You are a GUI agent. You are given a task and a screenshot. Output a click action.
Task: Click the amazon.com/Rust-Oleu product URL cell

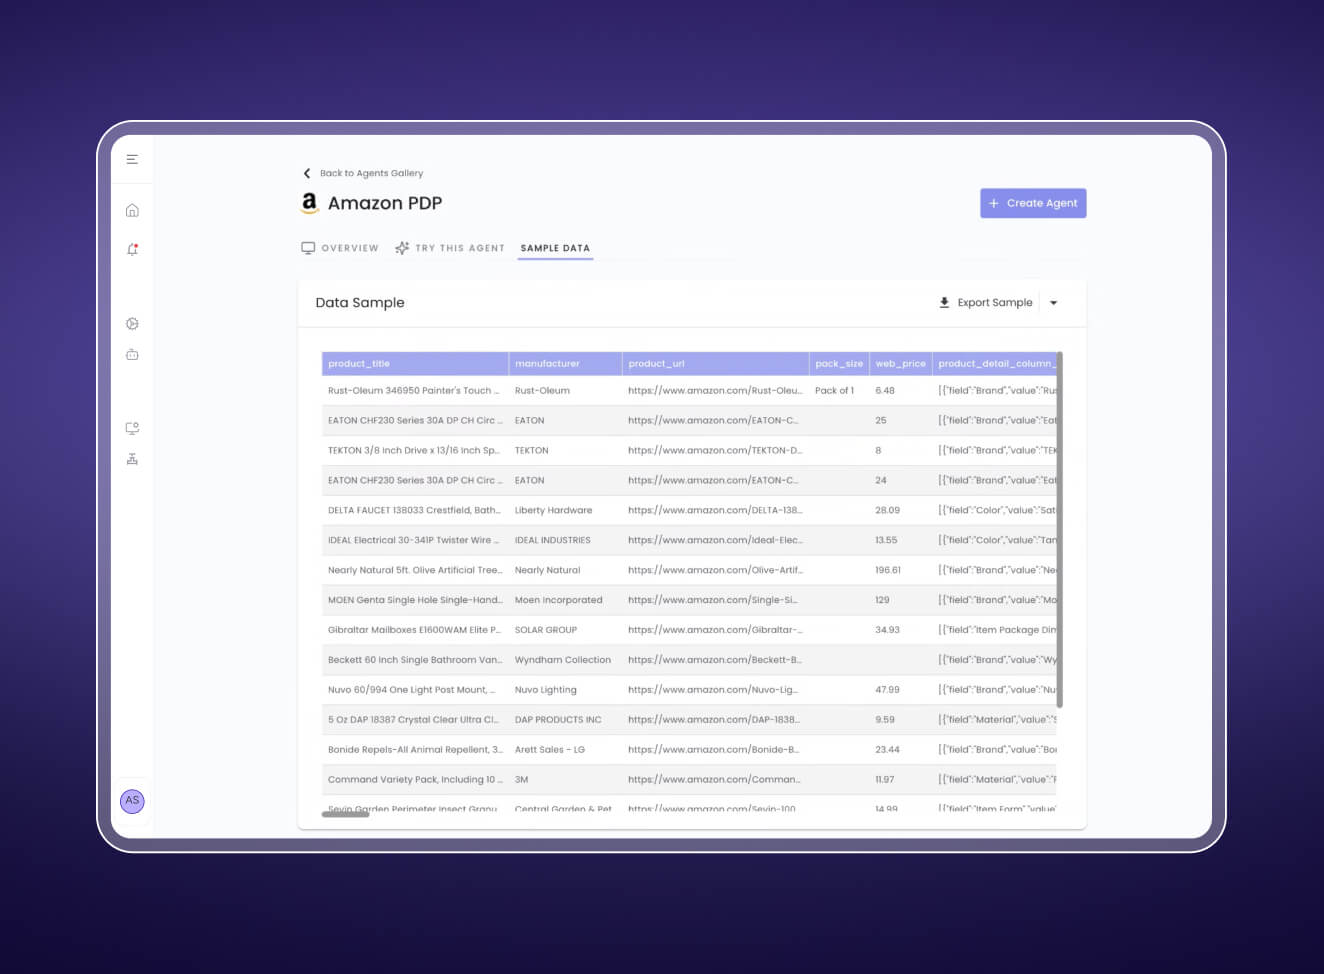coord(715,391)
